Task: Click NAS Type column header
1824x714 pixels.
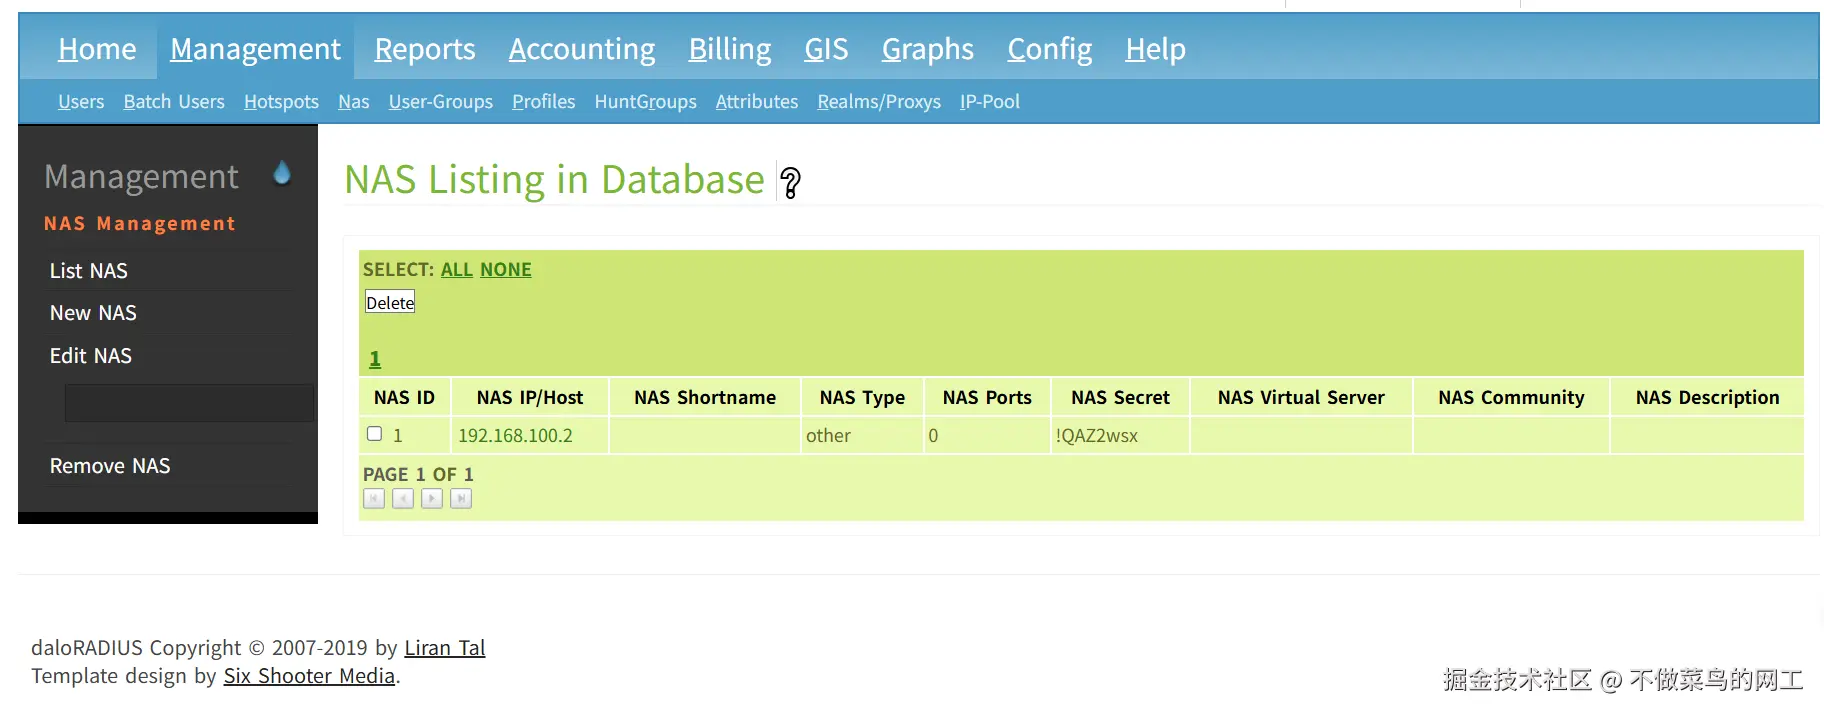Action: coord(862,398)
